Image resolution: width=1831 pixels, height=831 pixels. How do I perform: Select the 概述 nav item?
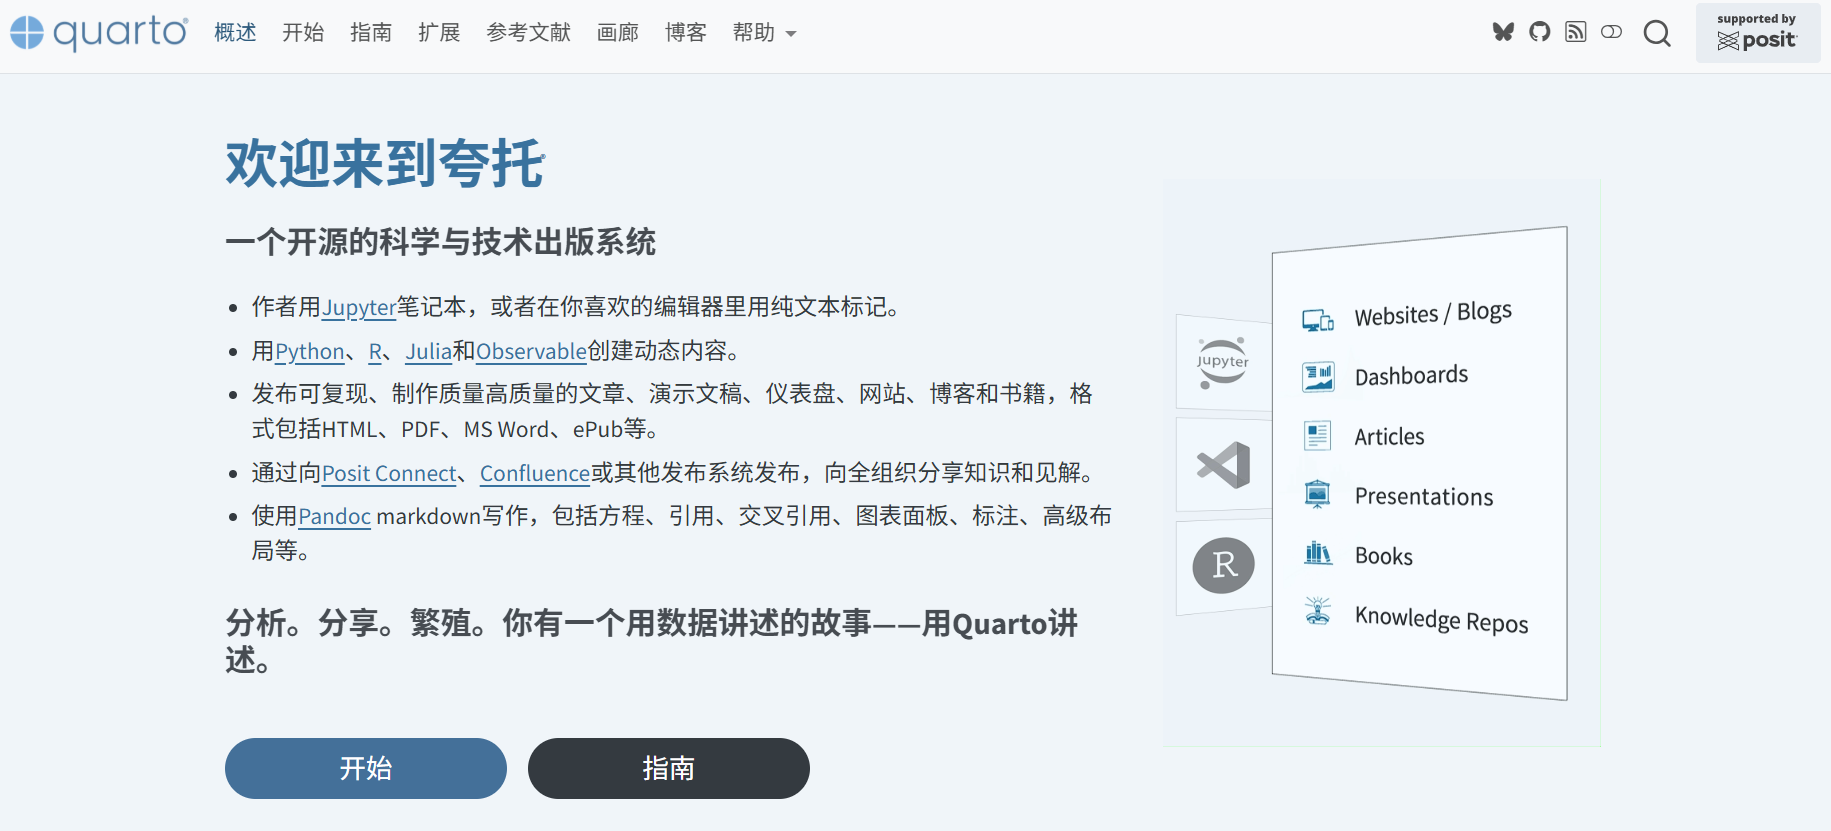point(235,33)
